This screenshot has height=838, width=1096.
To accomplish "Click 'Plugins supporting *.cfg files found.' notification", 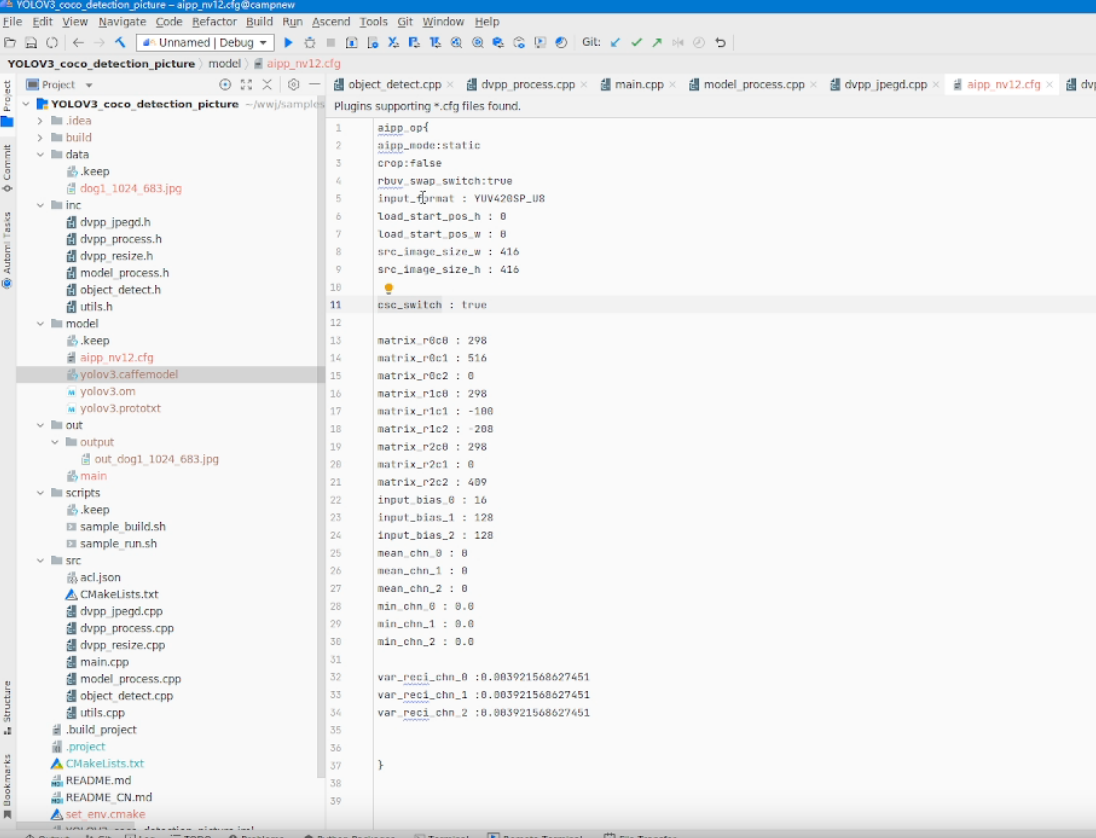I will 427,106.
